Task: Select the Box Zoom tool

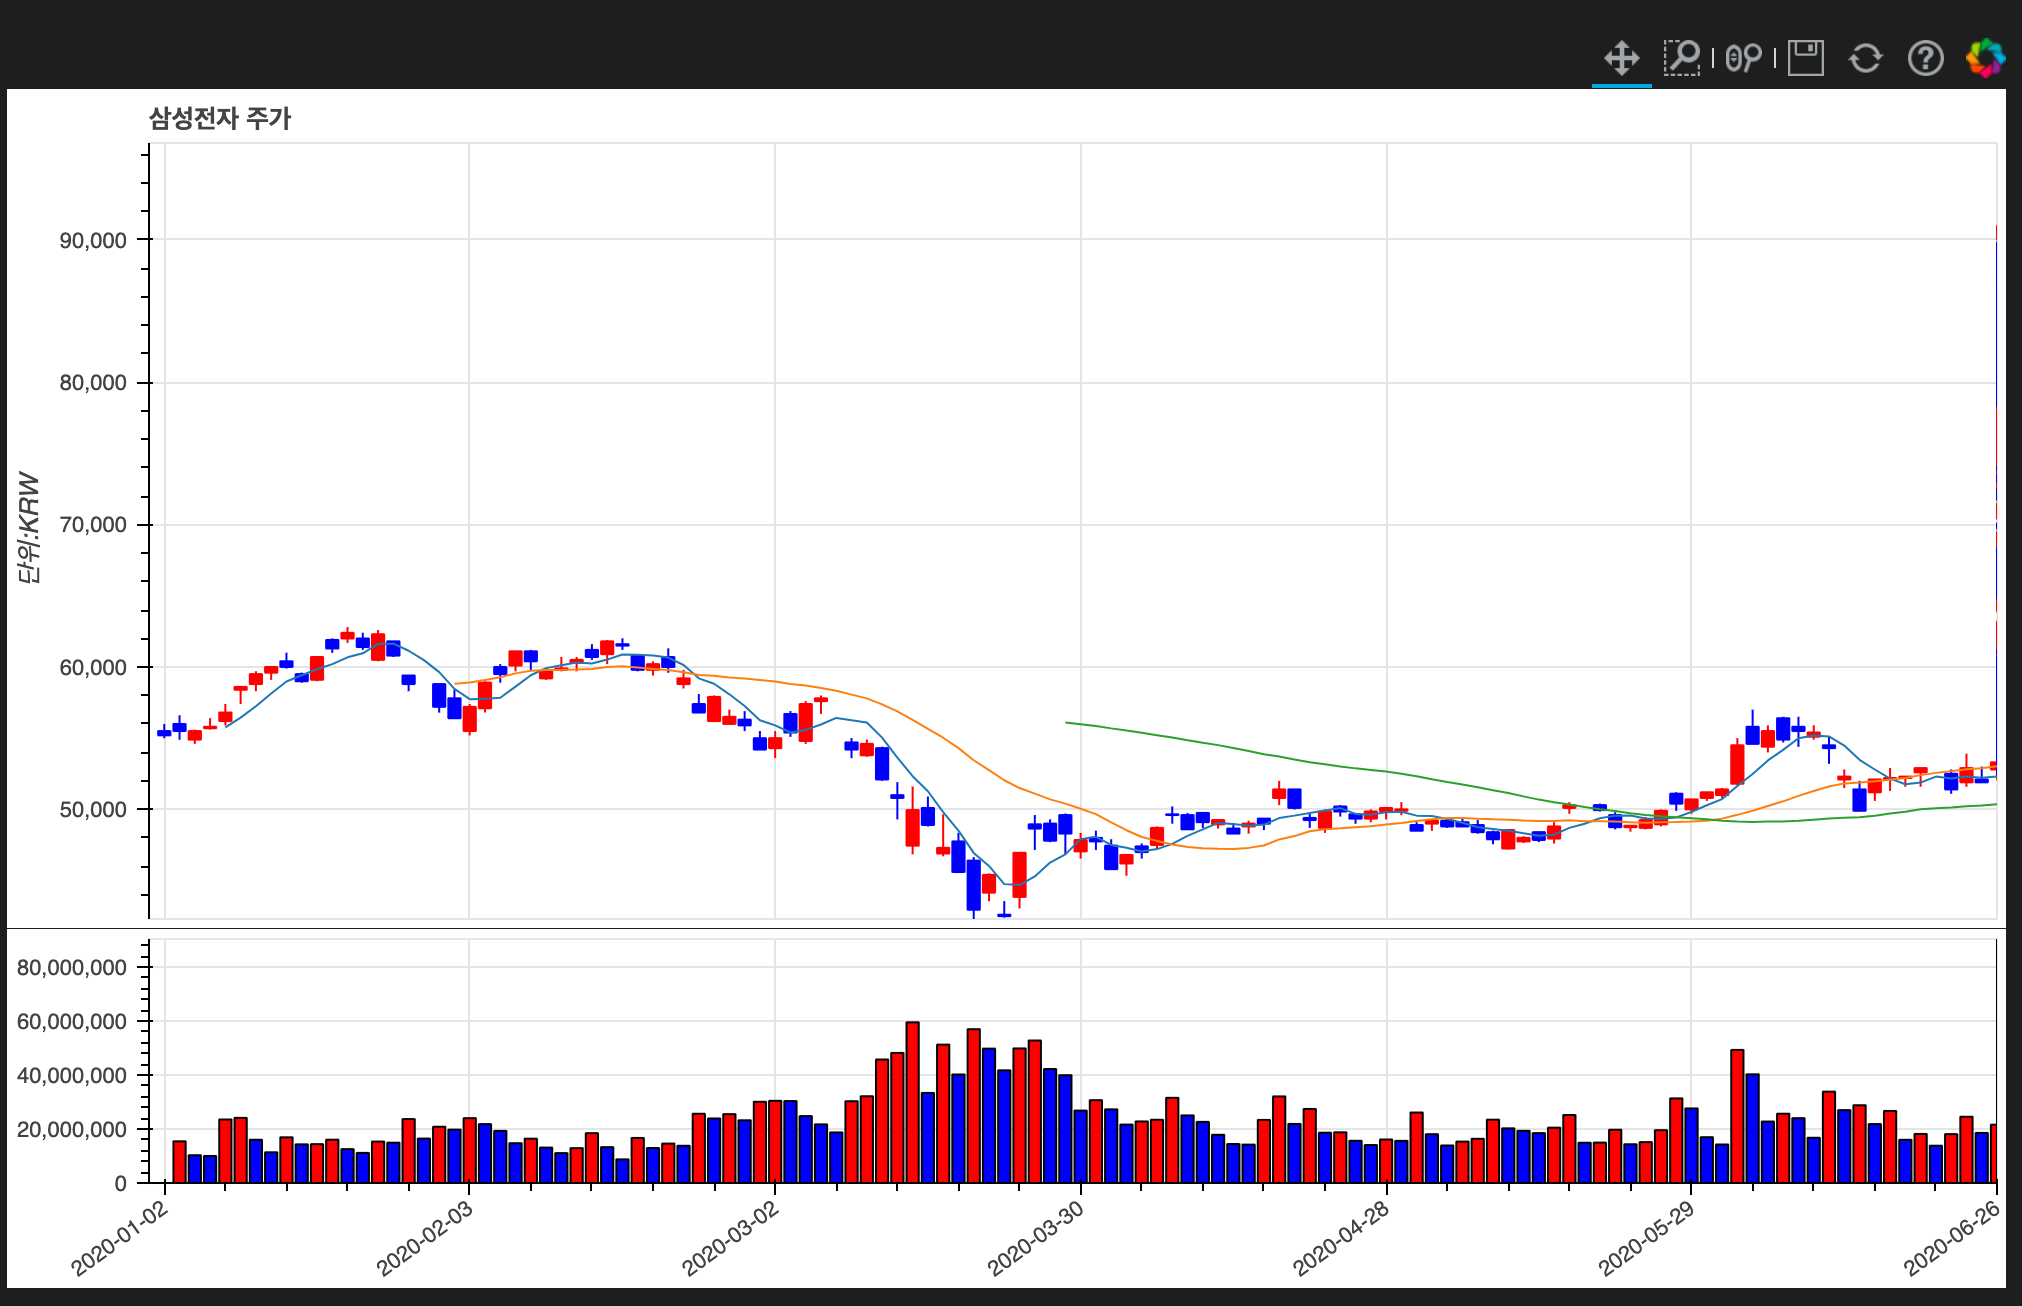Action: 1682,58
